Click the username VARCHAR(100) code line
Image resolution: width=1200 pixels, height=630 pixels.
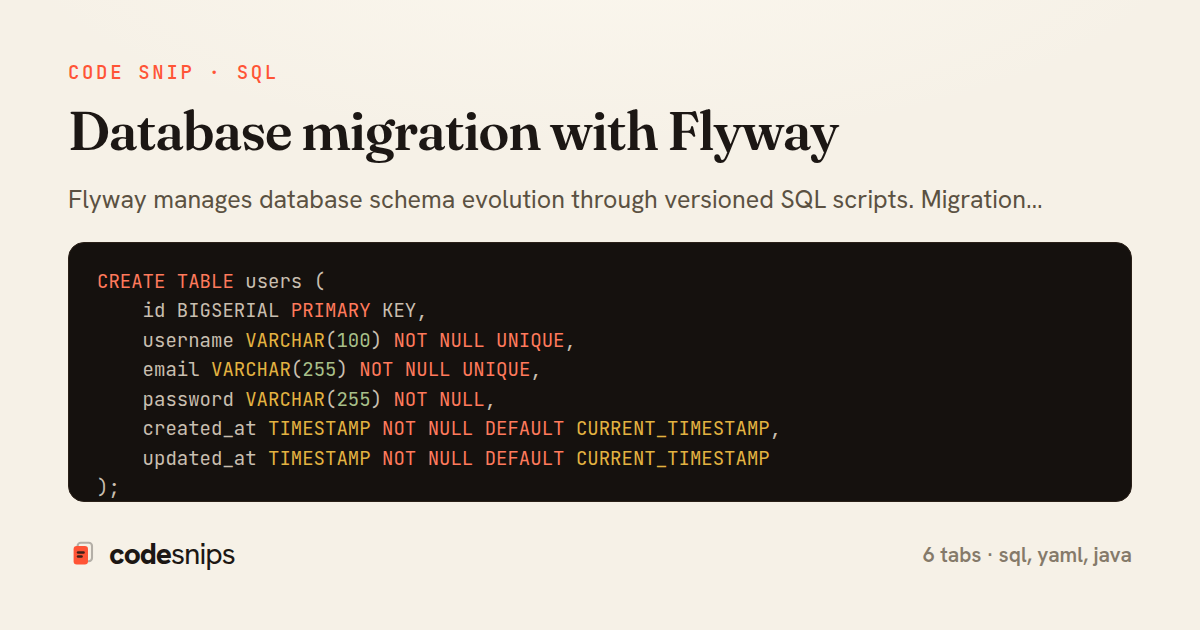[359, 341]
